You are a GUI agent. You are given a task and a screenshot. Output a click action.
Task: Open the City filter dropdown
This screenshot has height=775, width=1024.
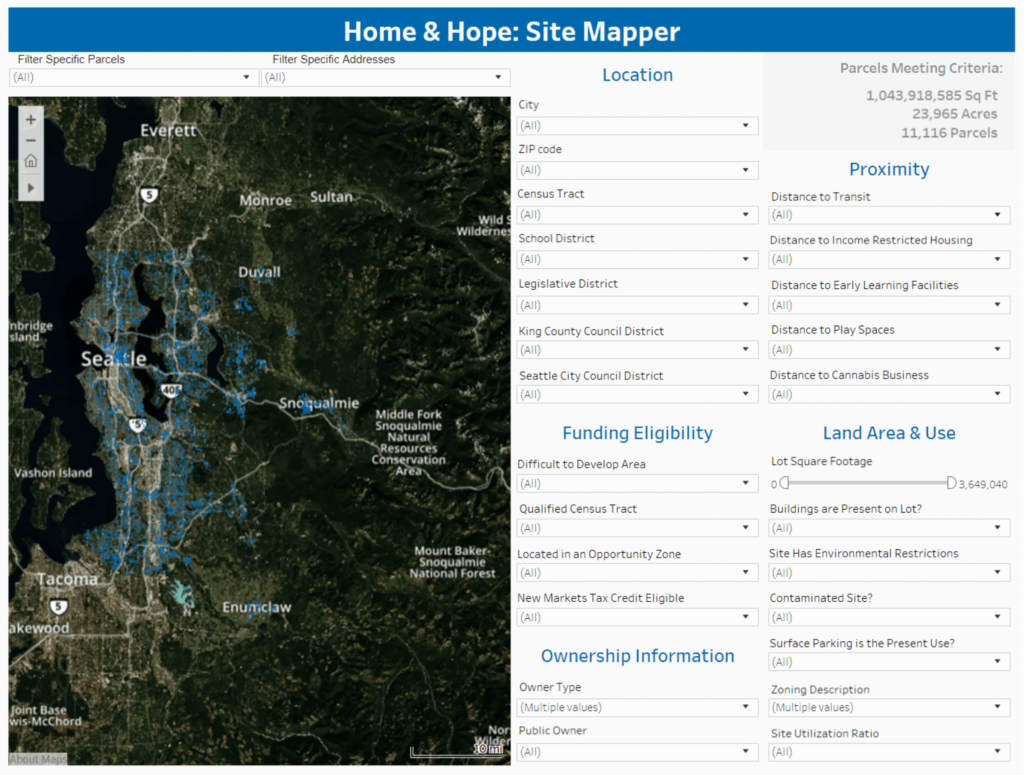(747, 125)
